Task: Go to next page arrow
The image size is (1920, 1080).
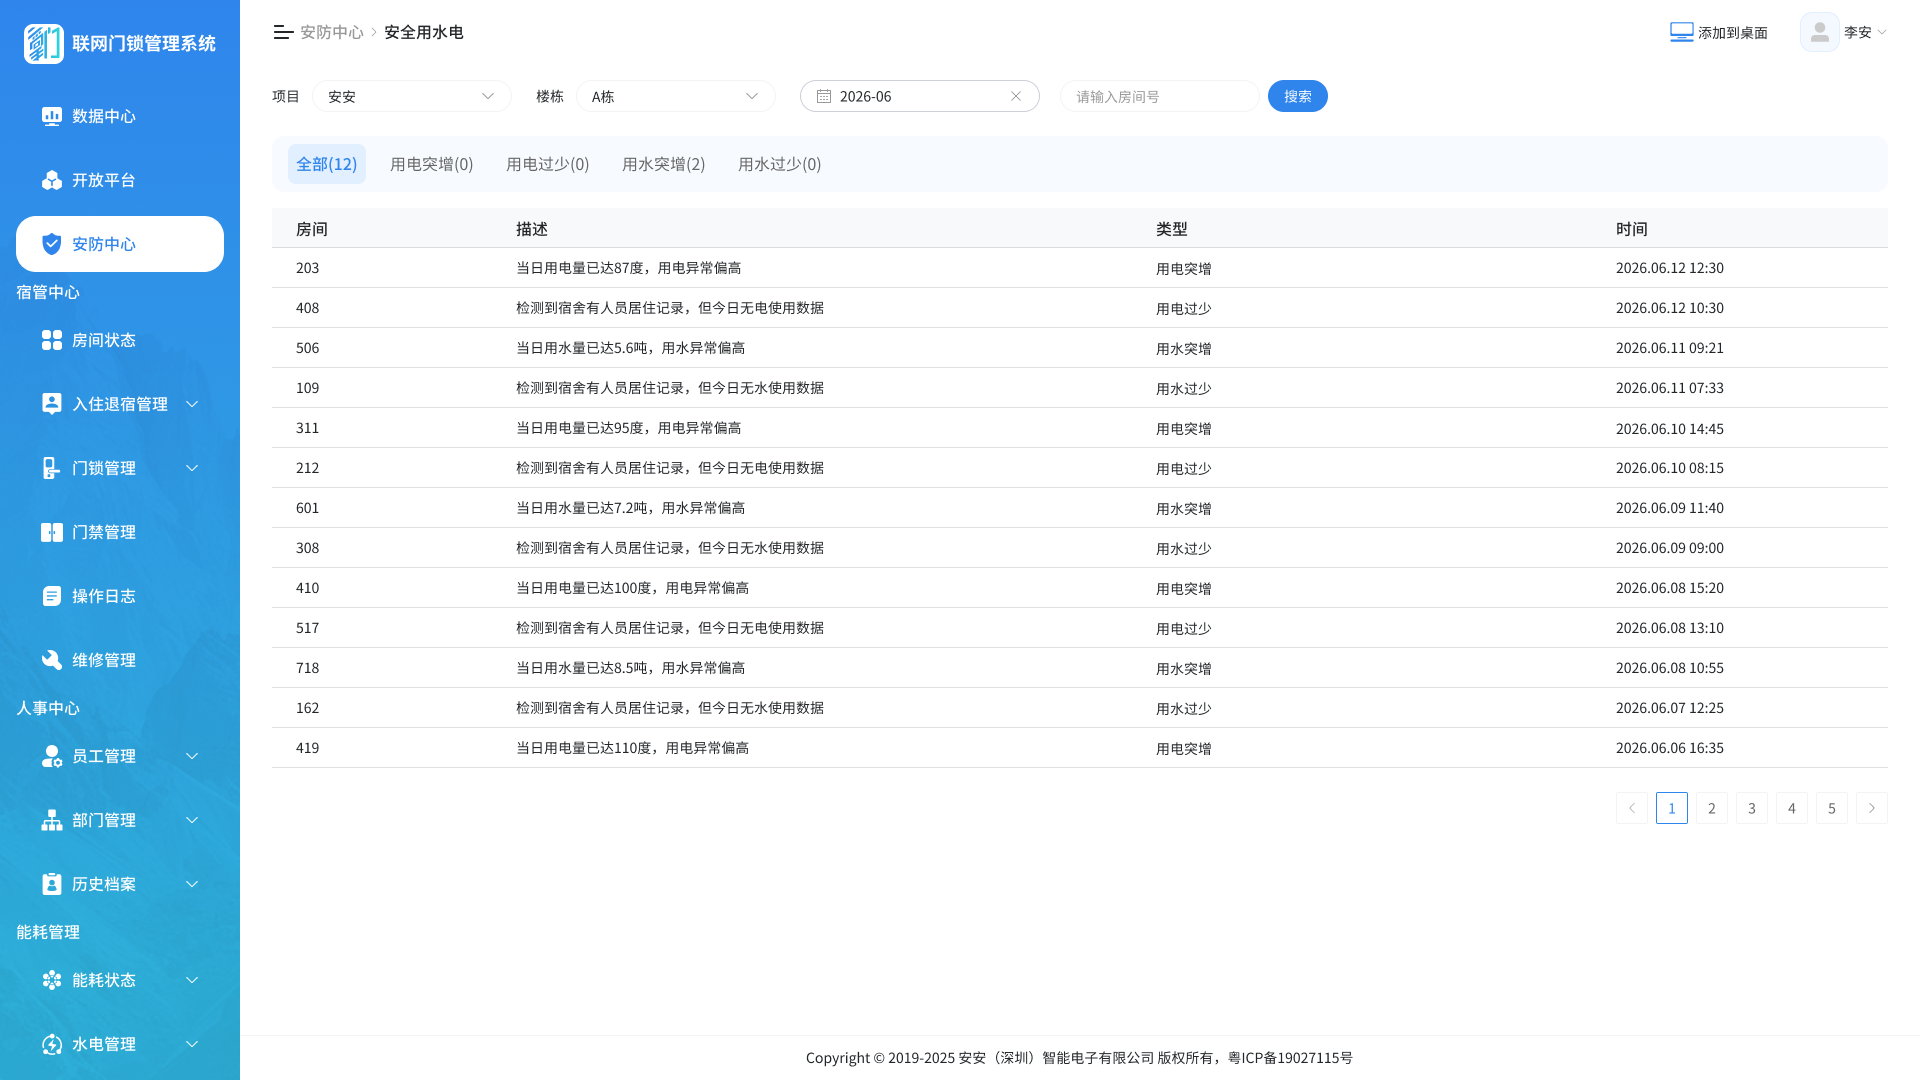Action: click(1872, 808)
